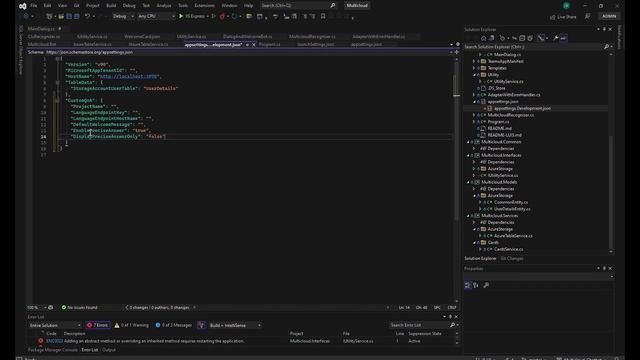Click the Bookmark toolbar icon

click(x=323, y=16)
